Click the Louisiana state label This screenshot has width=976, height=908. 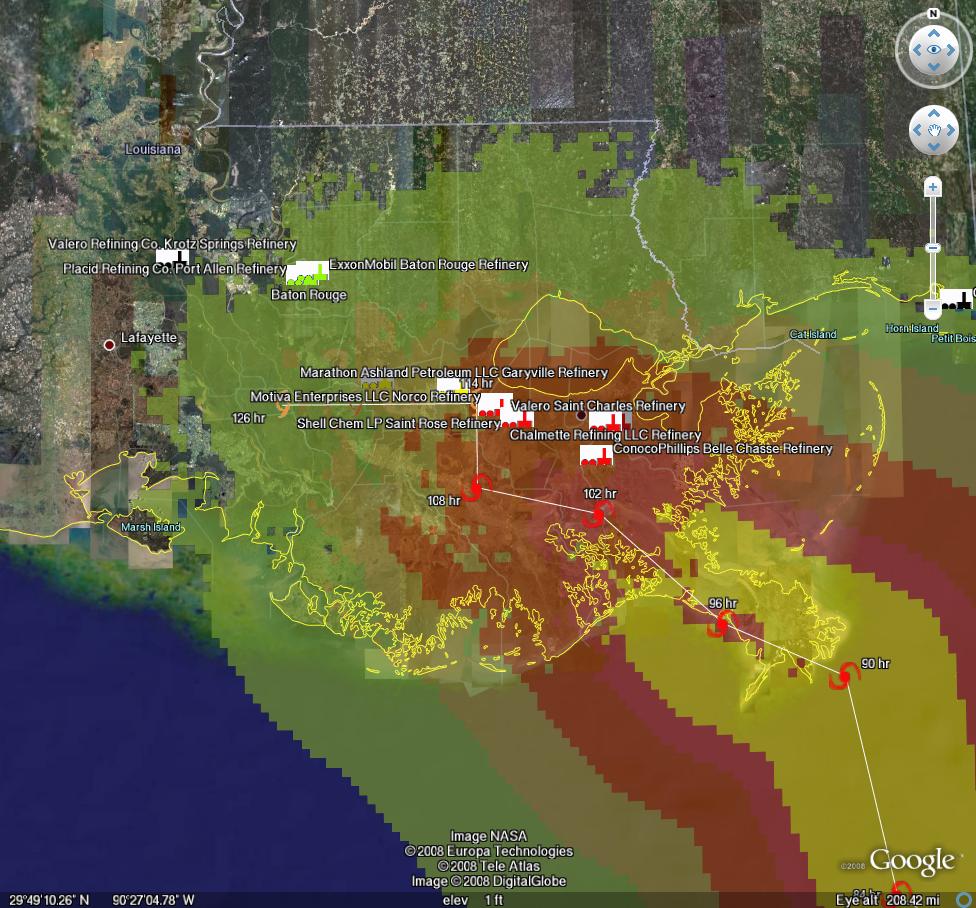click(153, 149)
